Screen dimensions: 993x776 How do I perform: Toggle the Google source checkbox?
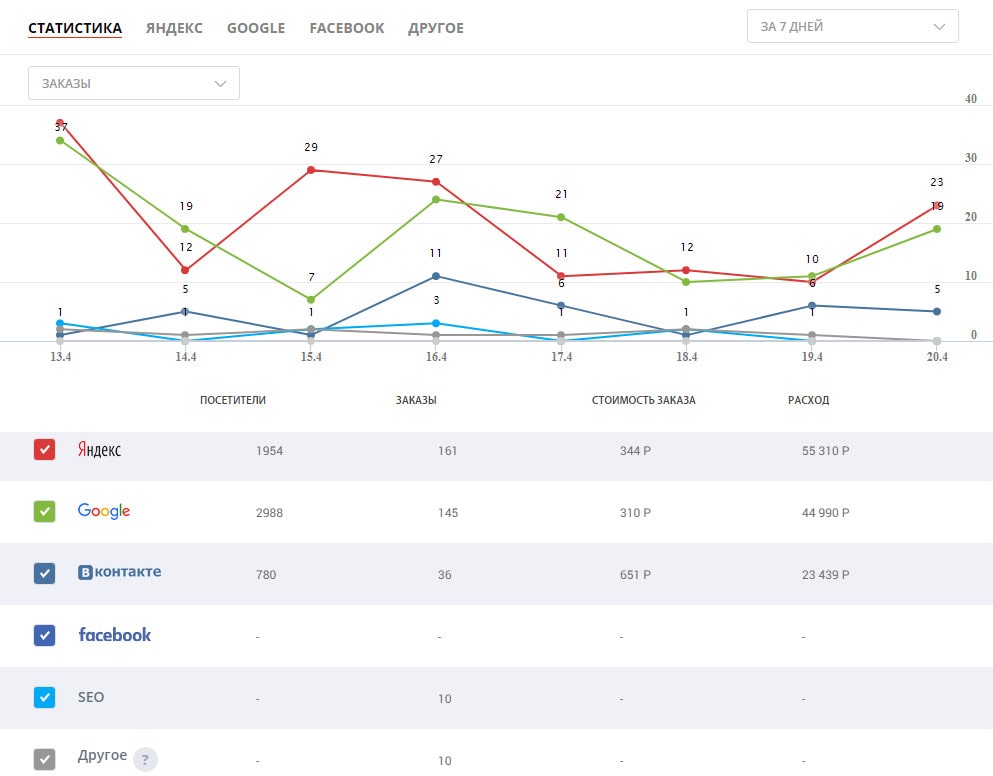[44, 511]
